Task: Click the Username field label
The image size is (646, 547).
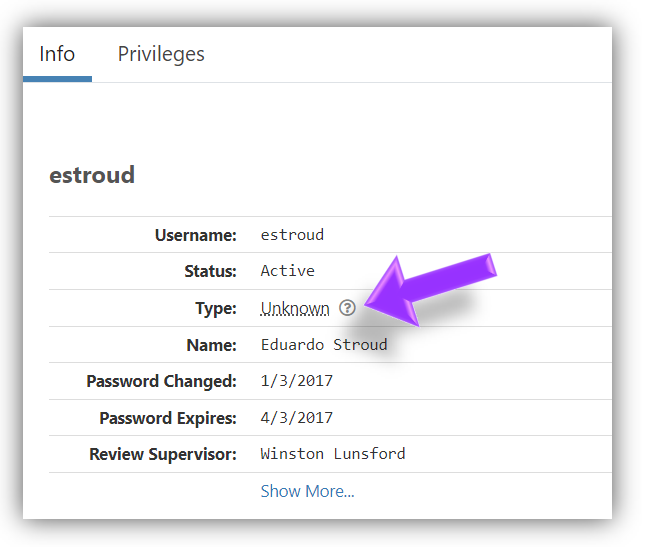Action: pos(195,235)
